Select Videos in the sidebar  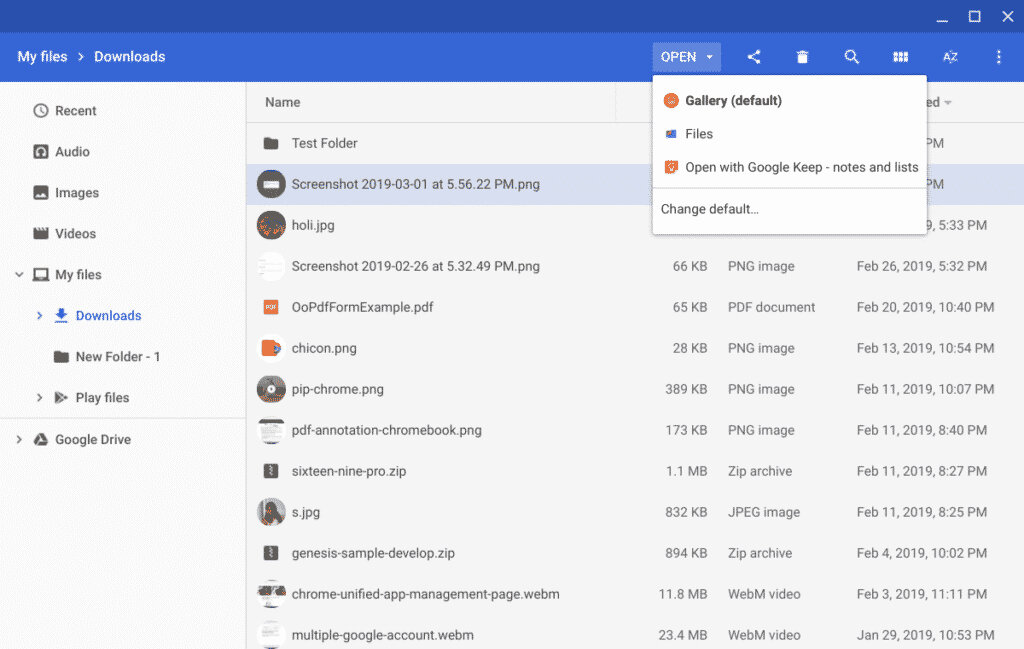(x=76, y=234)
